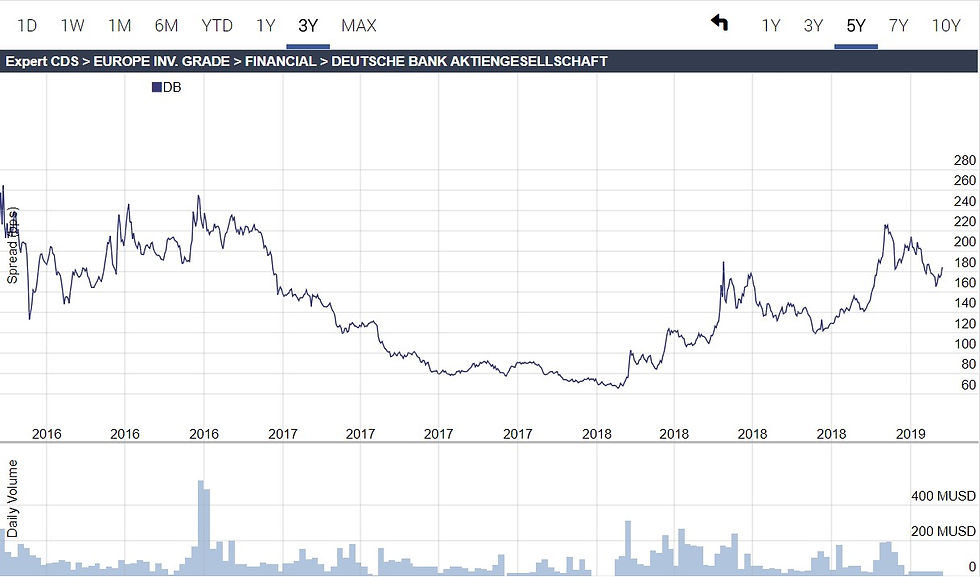Click the DB legend label

[172, 88]
